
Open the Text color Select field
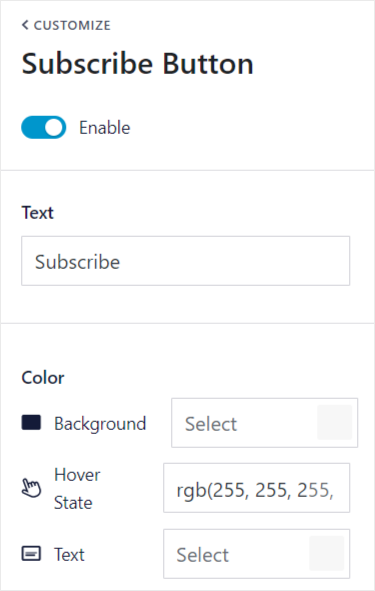(256, 554)
